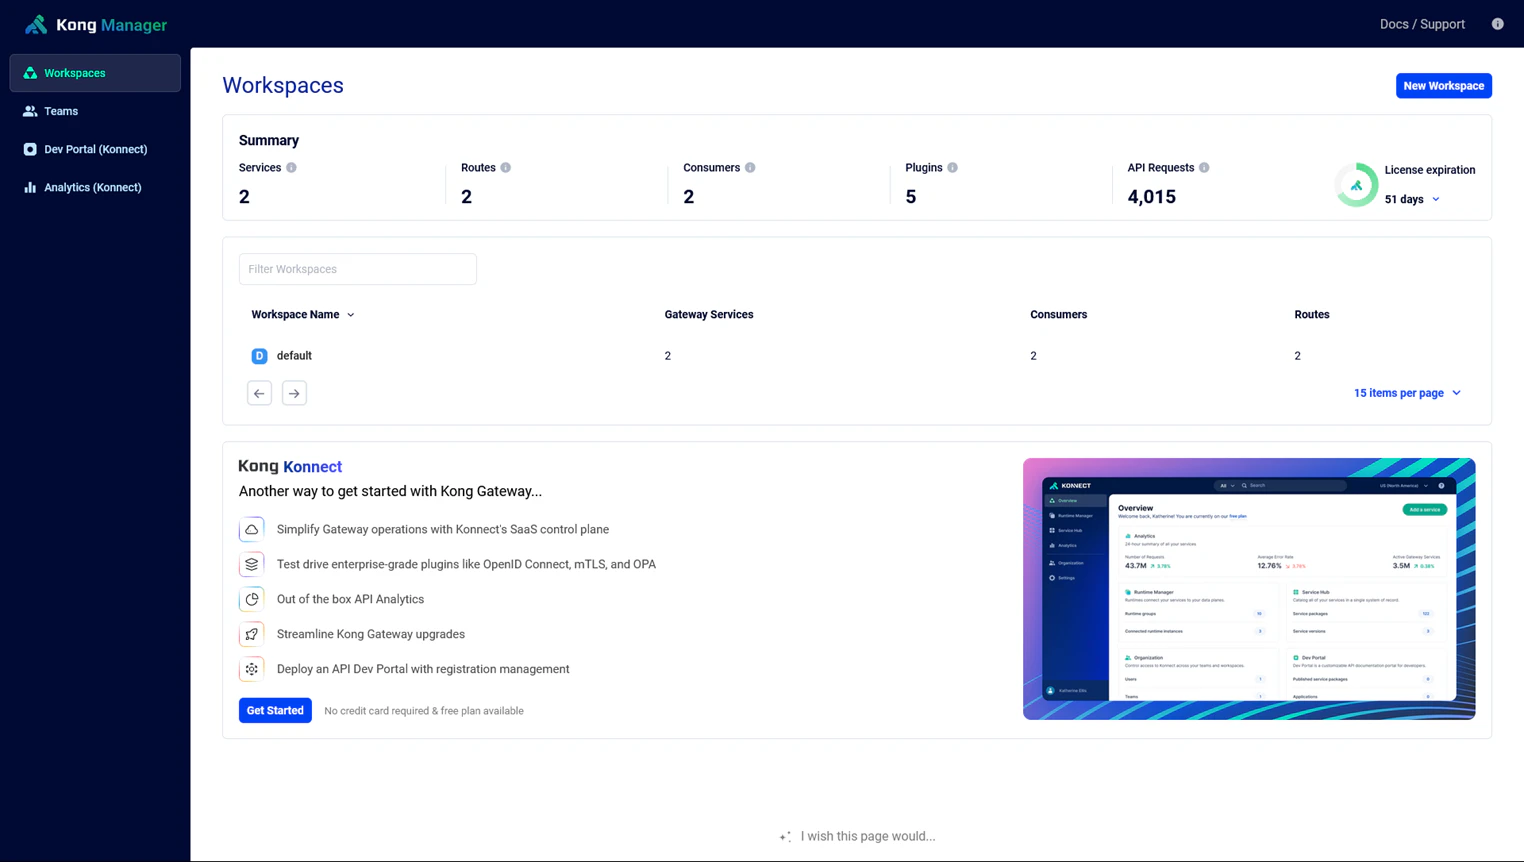1524x862 pixels.
Task: Show info tooltip for Routes
Action: [506, 168]
